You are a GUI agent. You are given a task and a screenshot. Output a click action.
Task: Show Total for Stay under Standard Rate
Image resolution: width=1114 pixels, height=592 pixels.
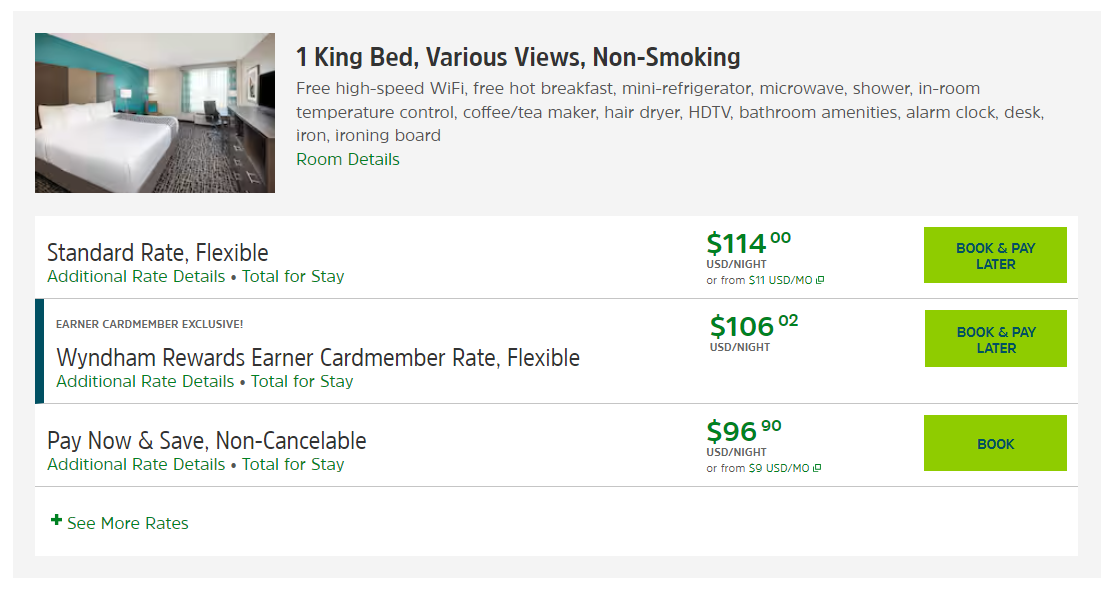pos(293,277)
